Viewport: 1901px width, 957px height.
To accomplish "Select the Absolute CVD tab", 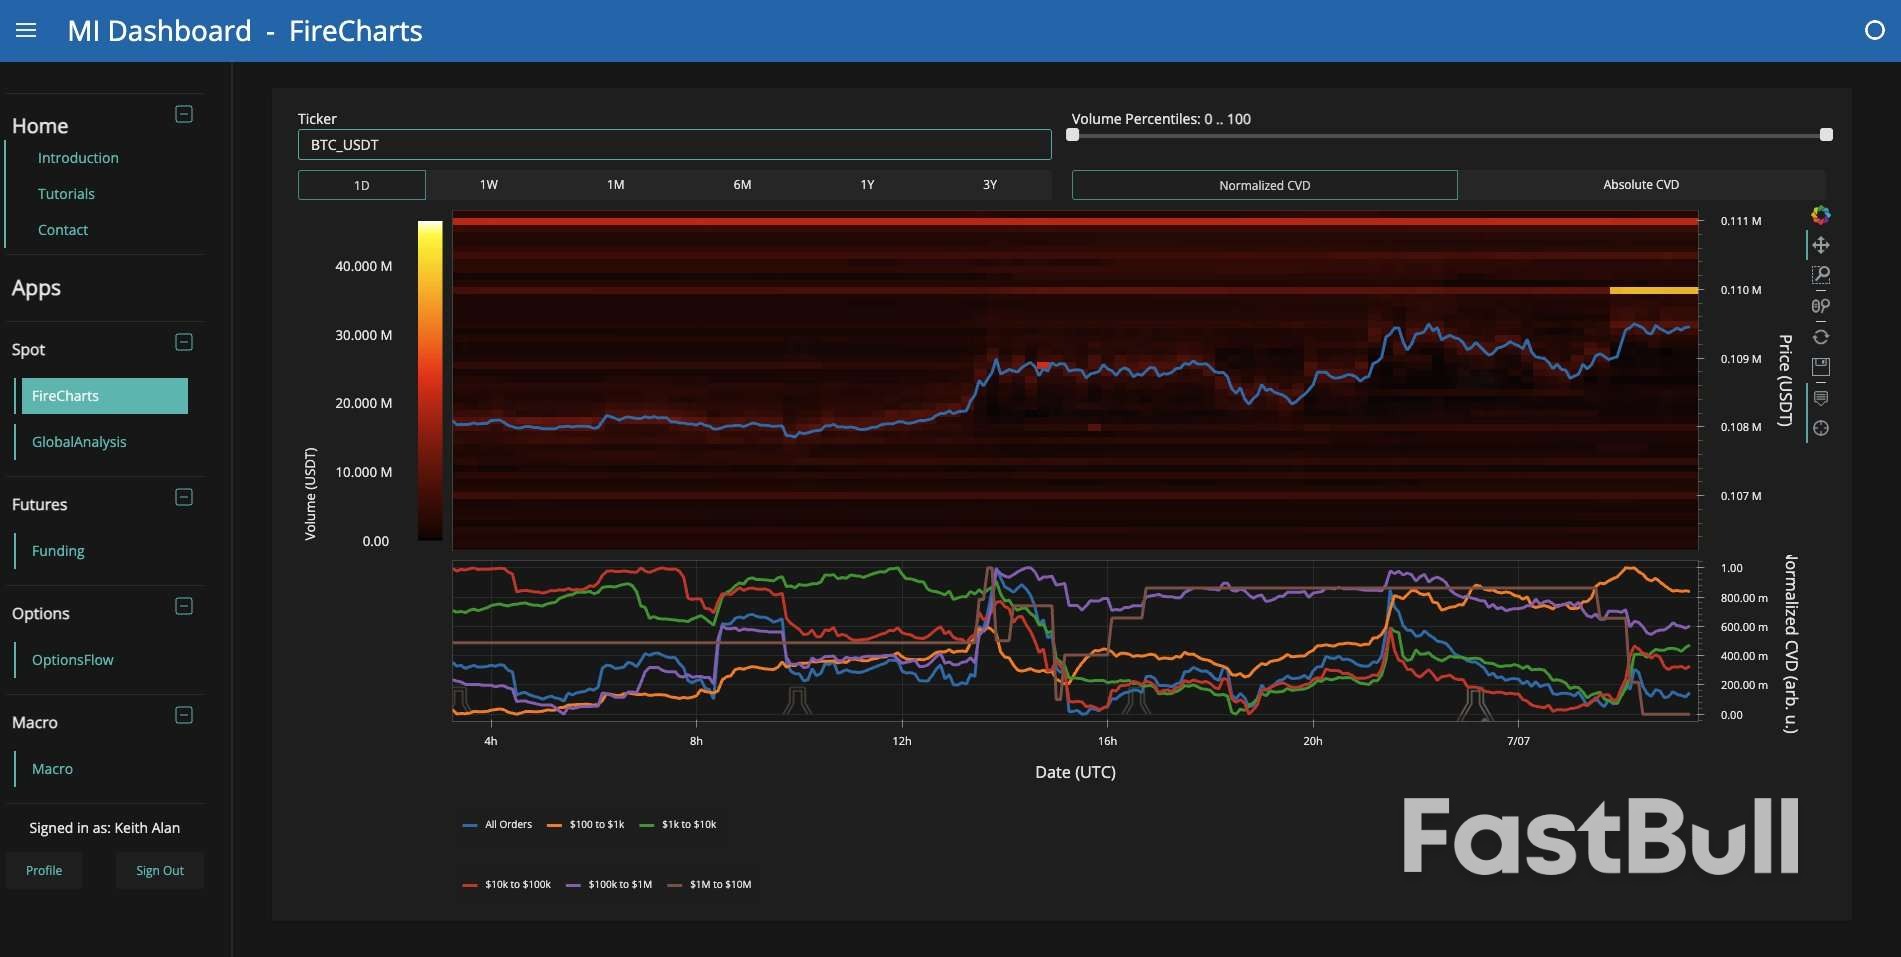I will pos(1641,185).
